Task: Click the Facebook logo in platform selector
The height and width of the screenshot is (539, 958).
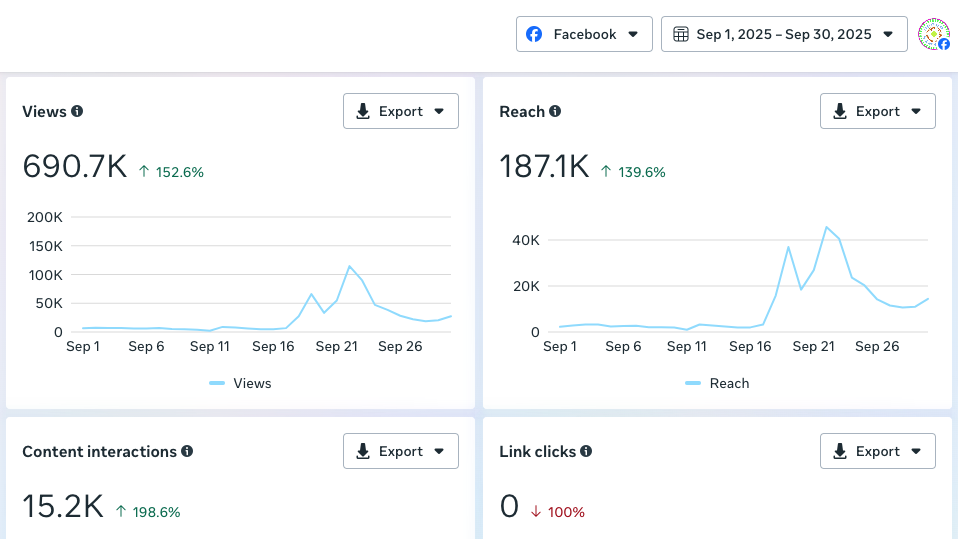Action: point(535,34)
